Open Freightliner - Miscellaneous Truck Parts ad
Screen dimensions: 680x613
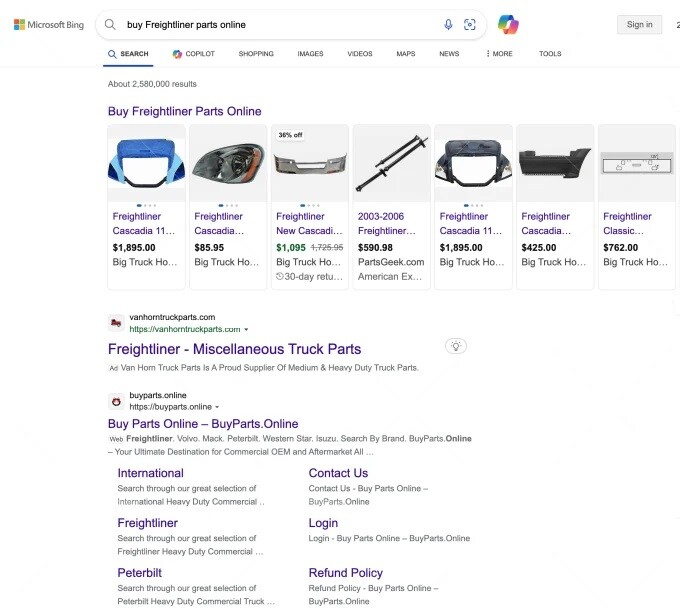(x=234, y=349)
